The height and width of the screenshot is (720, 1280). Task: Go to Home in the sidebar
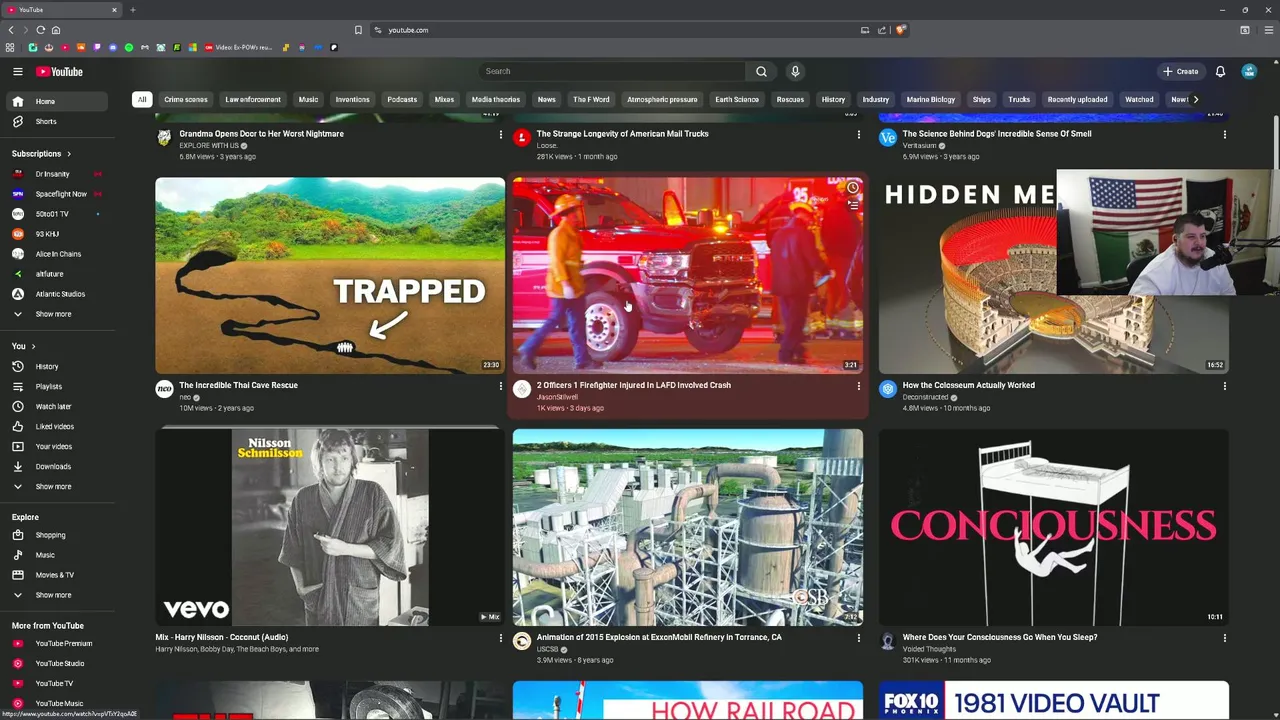pyautogui.click(x=55, y=101)
